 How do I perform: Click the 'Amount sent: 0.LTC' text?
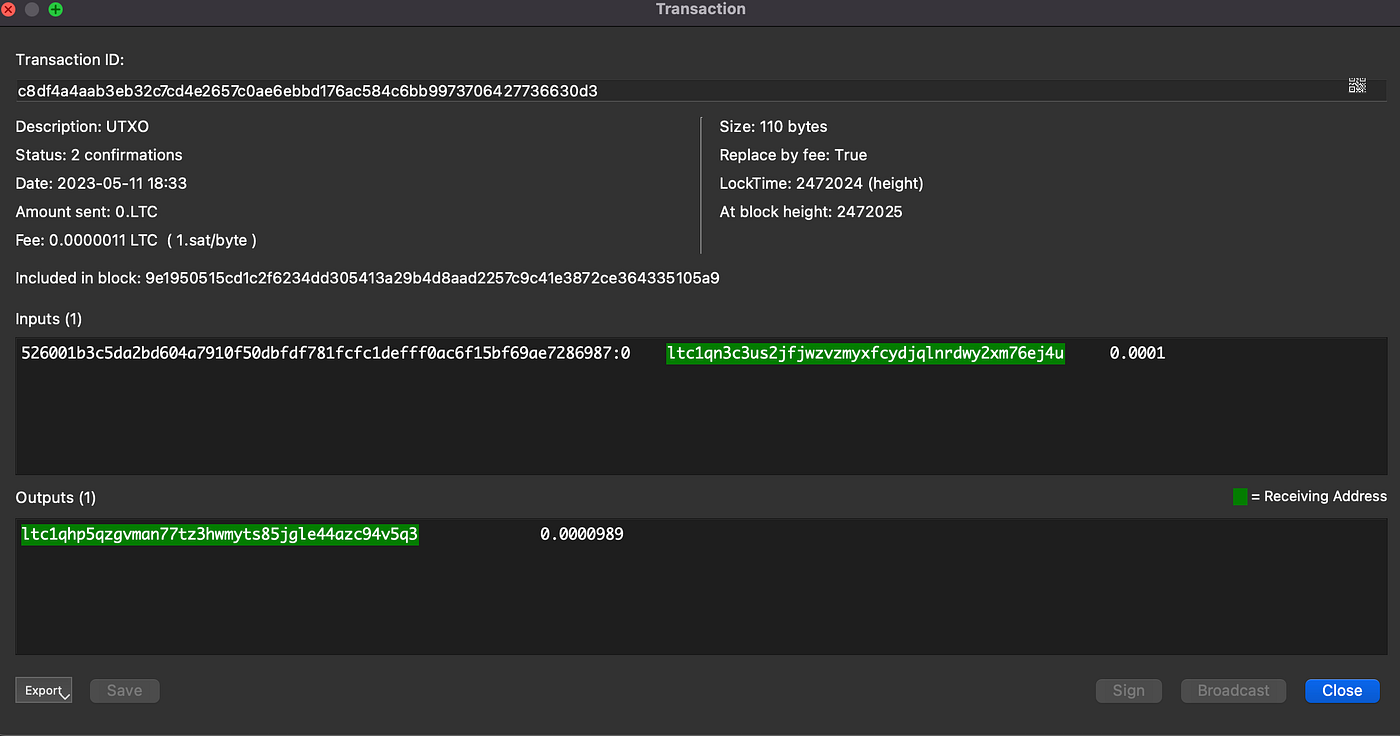click(x=87, y=212)
